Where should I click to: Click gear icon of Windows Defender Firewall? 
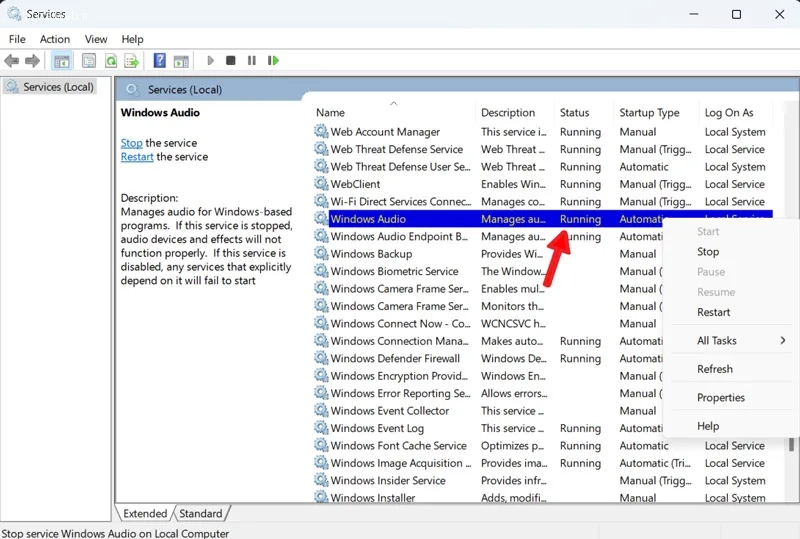(321, 358)
